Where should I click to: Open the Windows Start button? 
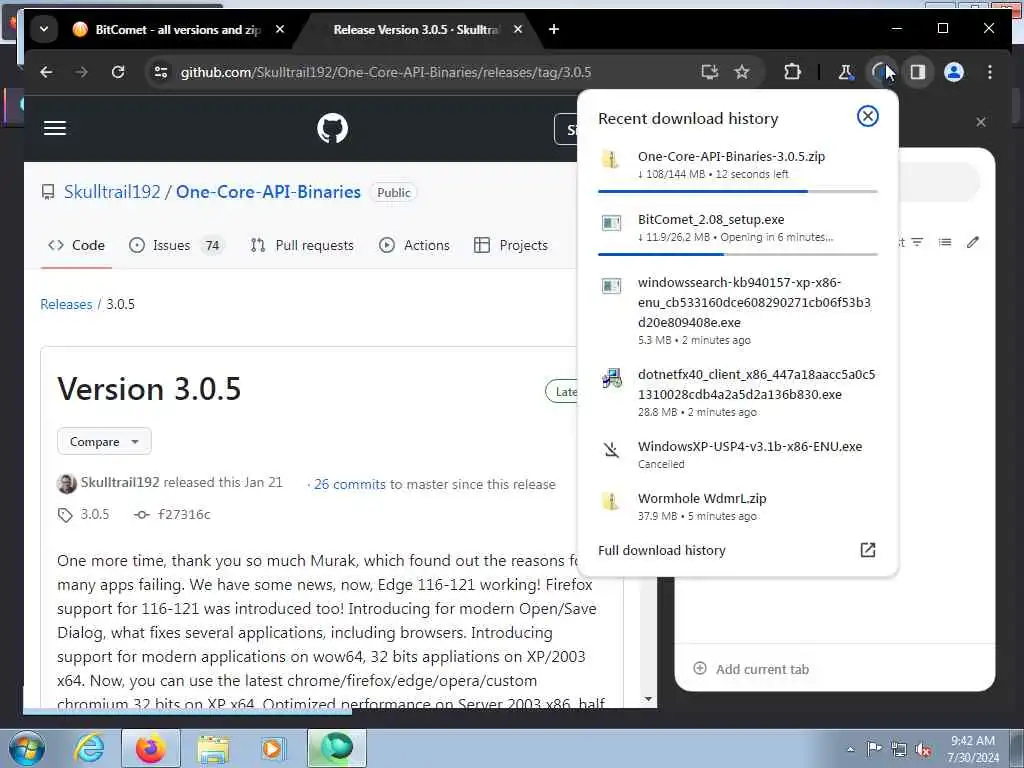point(26,748)
